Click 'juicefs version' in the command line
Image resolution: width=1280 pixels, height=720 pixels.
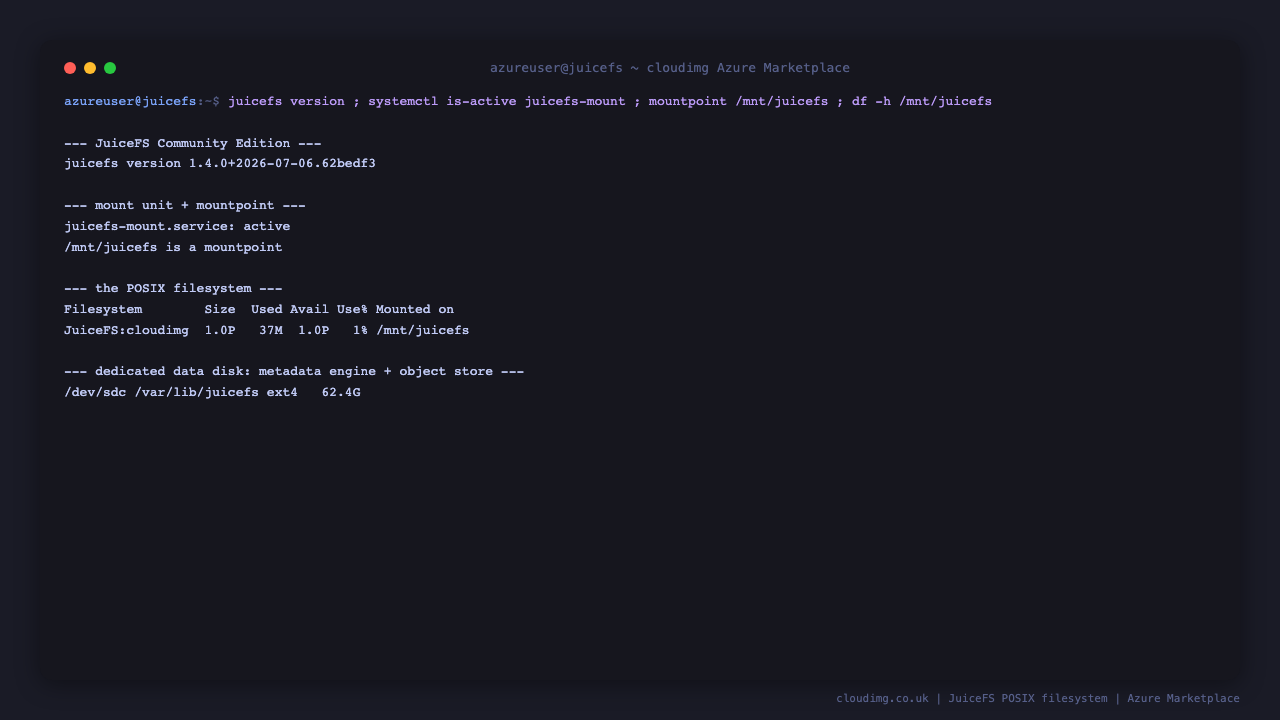point(286,101)
